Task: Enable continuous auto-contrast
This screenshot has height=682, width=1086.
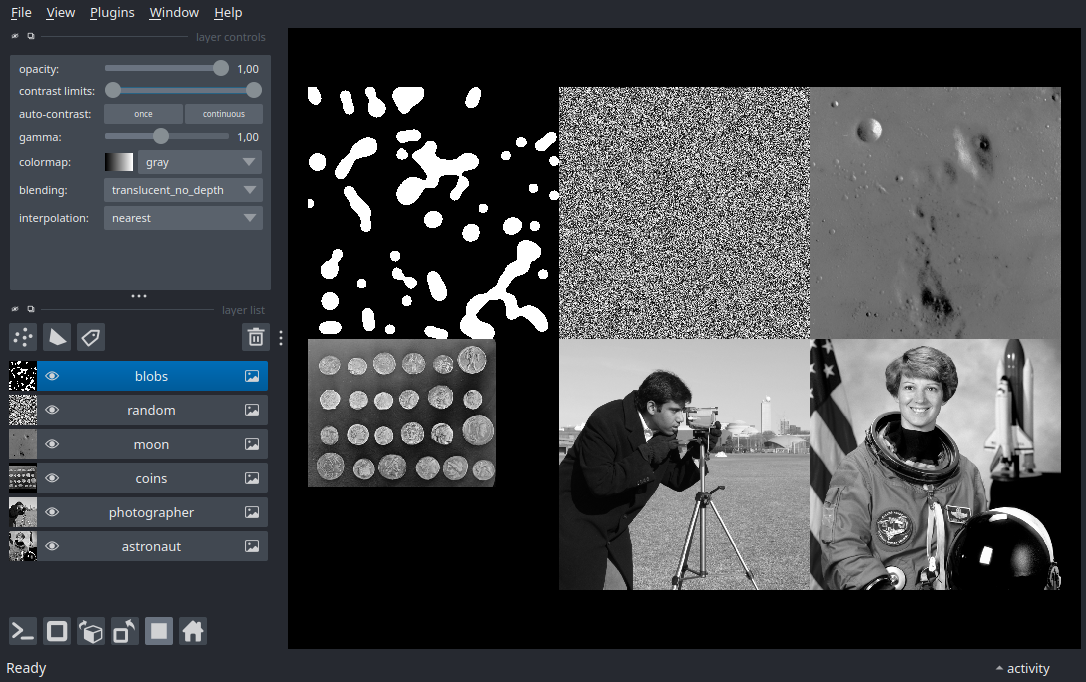Action: pyautogui.click(x=224, y=114)
